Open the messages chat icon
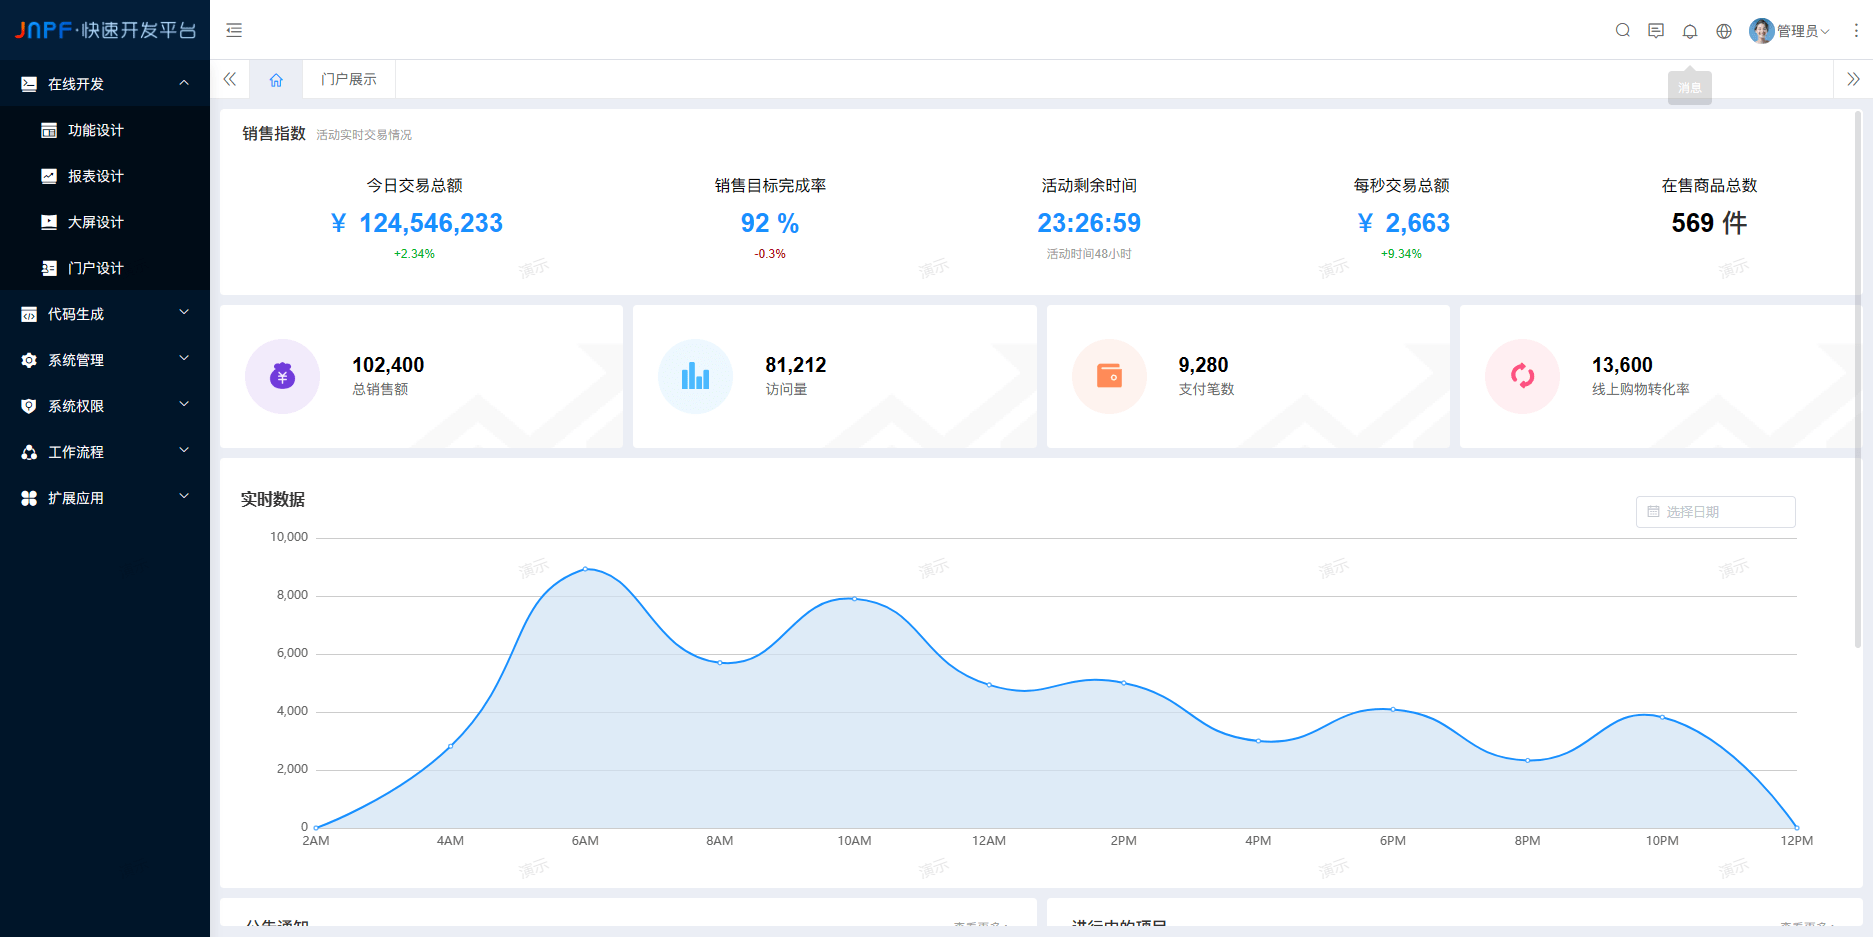The height and width of the screenshot is (937, 1873). tap(1656, 31)
